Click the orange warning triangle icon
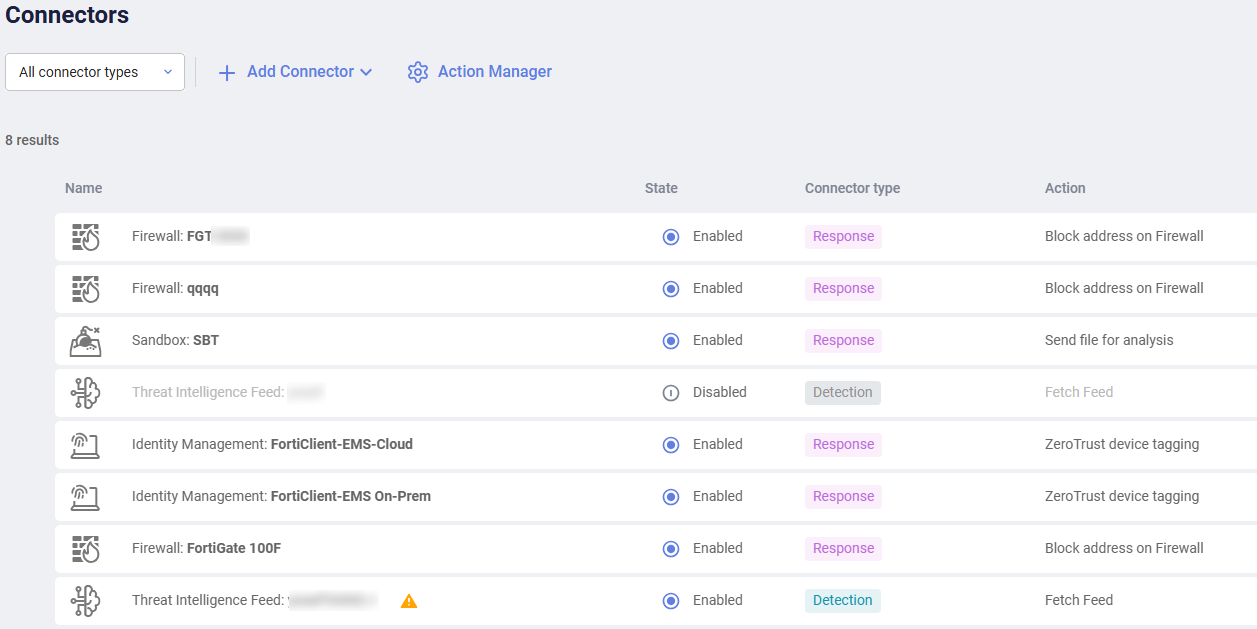The height and width of the screenshot is (629, 1257). 409,601
